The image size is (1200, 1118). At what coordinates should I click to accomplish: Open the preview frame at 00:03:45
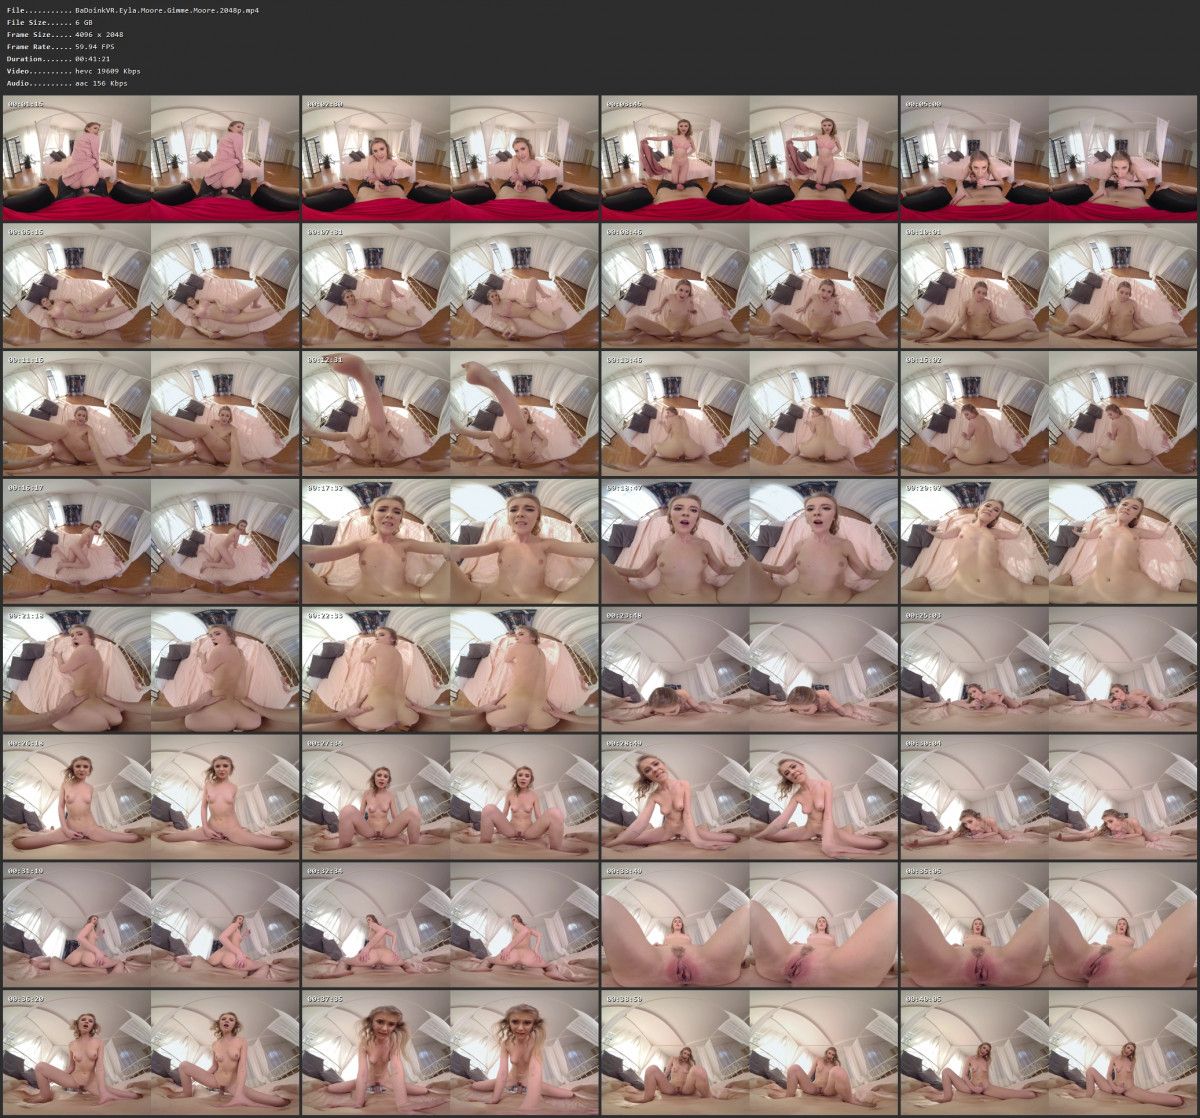tap(750, 158)
